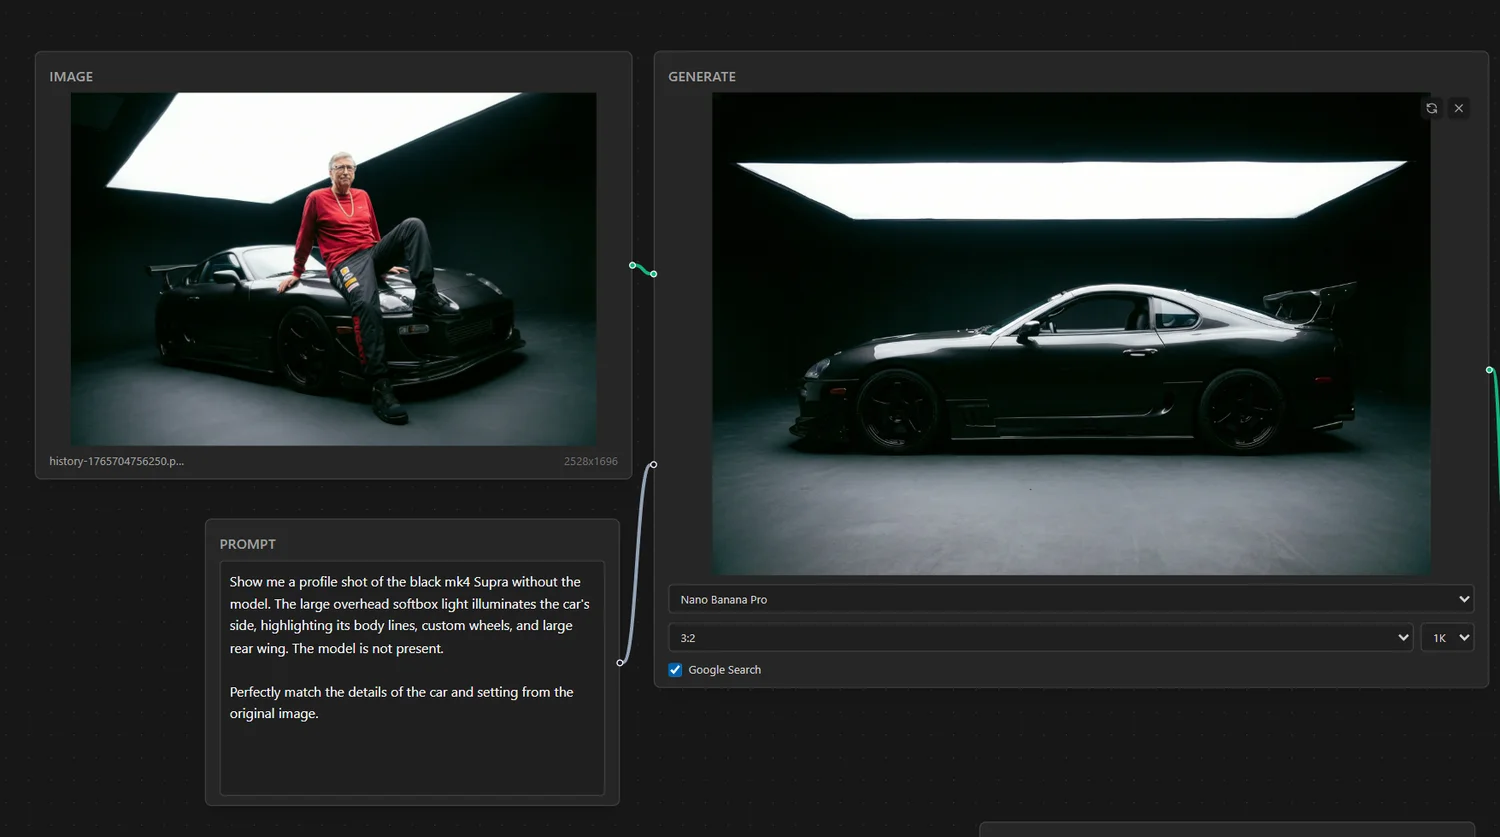Click the Generate node's white prompt input port
Viewport: 1500px width, 837px height.
coord(653,464)
